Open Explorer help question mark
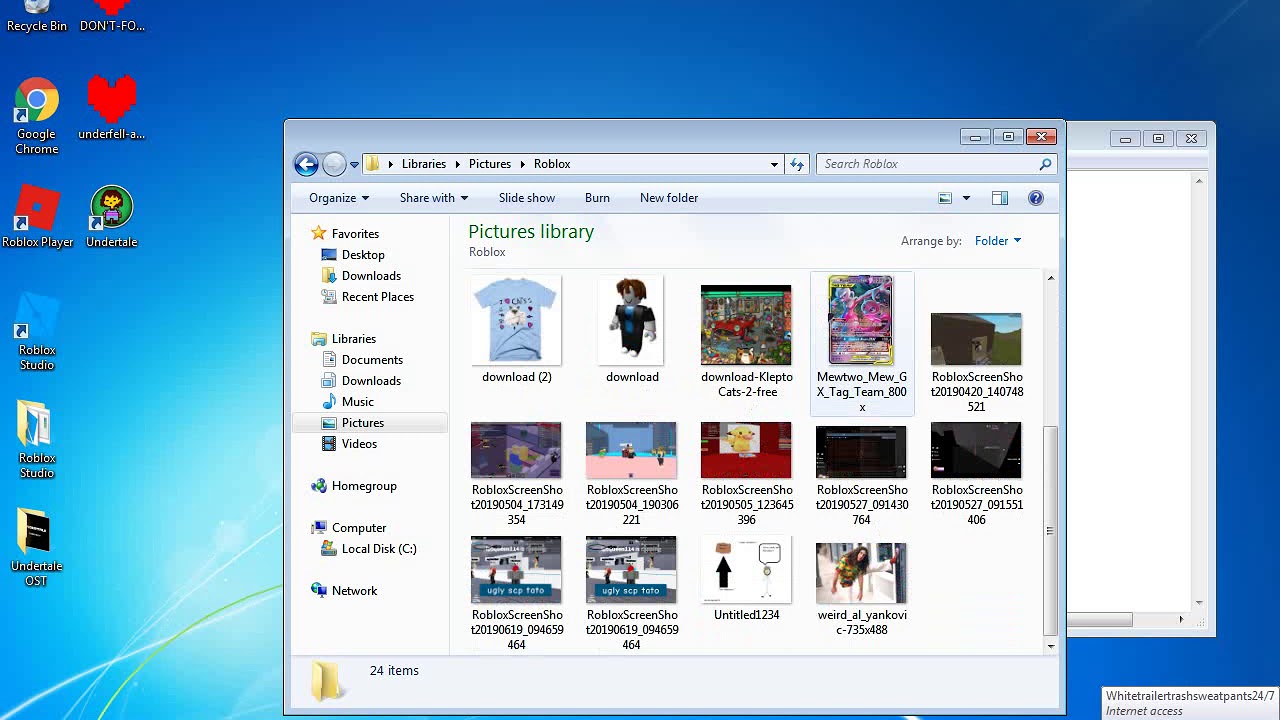This screenshot has height=720, width=1280. (x=1036, y=198)
